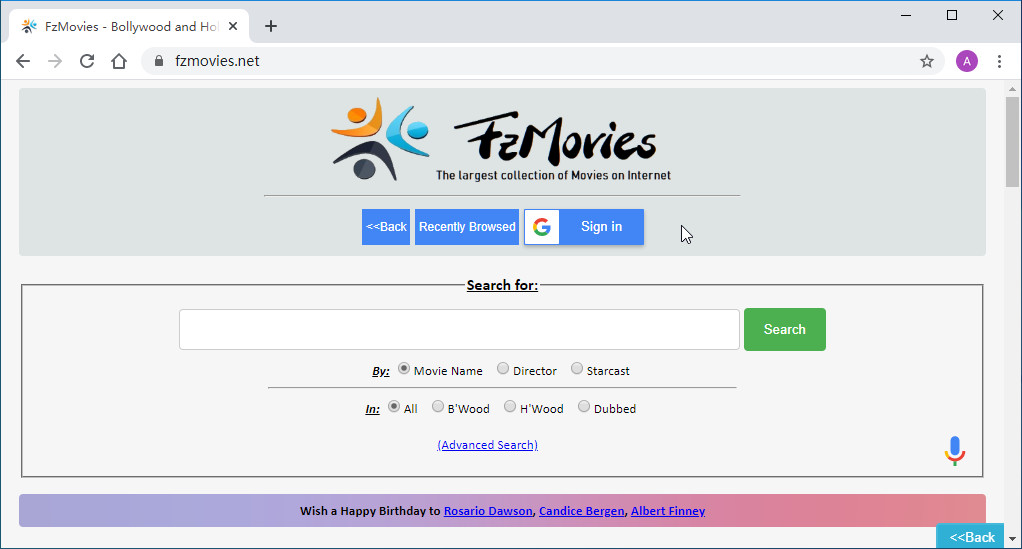The width and height of the screenshot is (1022, 549).
Task: Start voice search with microphone icon
Action: (x=955, y=451)
